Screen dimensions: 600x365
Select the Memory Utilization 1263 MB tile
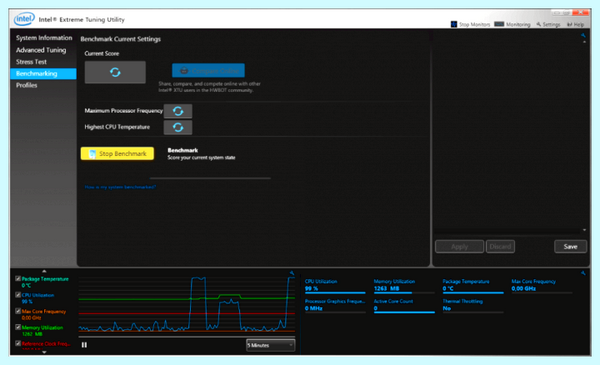[404, 286]
